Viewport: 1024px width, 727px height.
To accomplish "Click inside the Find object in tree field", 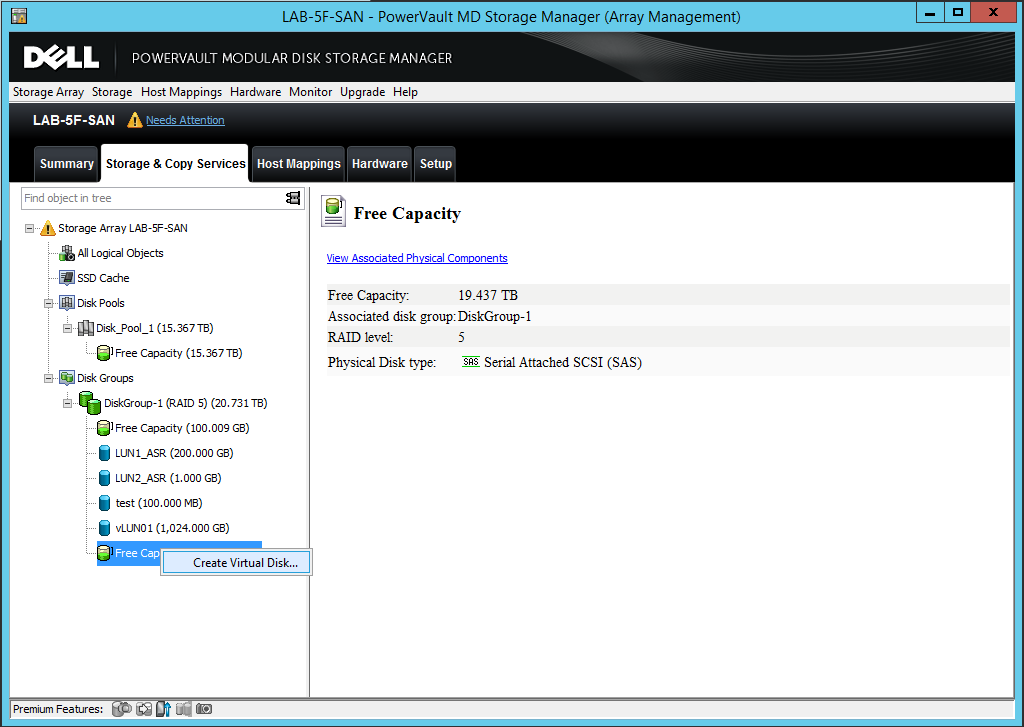I will click(150, 198).
